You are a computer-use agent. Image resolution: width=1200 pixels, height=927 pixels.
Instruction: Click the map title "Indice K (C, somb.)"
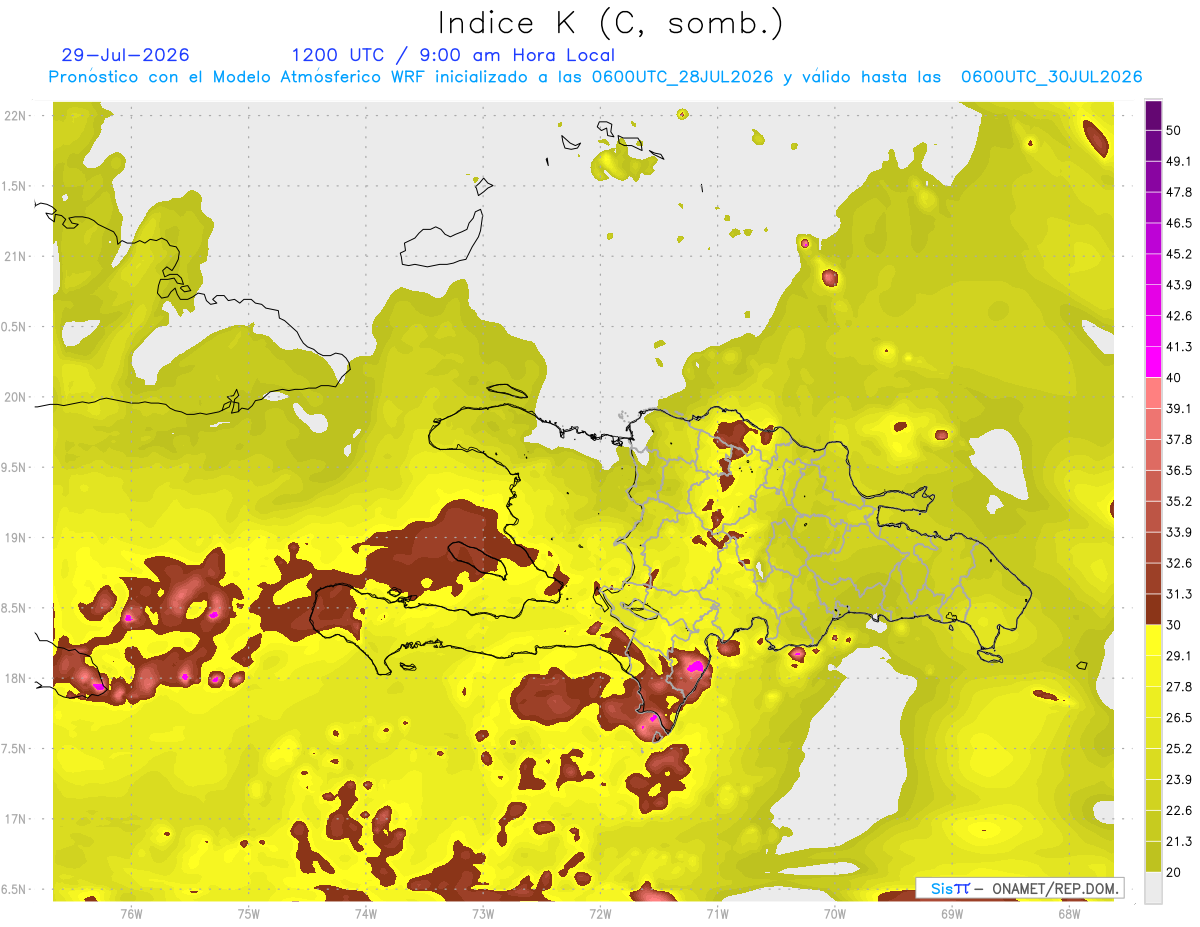[x=610, y=23]
